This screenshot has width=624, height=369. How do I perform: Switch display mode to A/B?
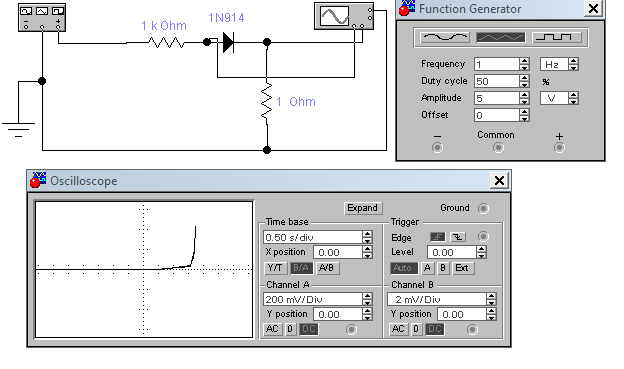click(327, 268)
